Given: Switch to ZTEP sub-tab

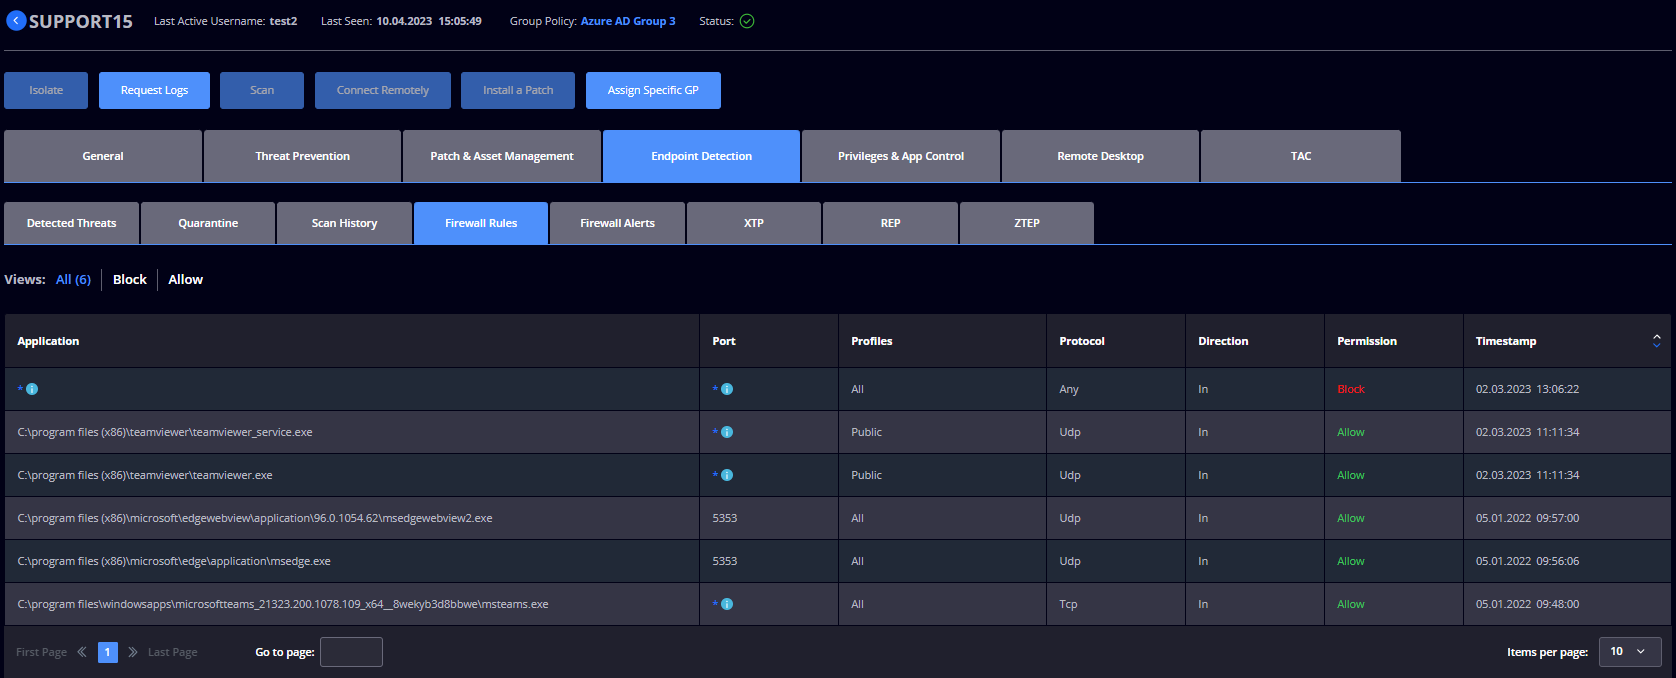Looking at the screenshot, I should [x=1027, y=223].
